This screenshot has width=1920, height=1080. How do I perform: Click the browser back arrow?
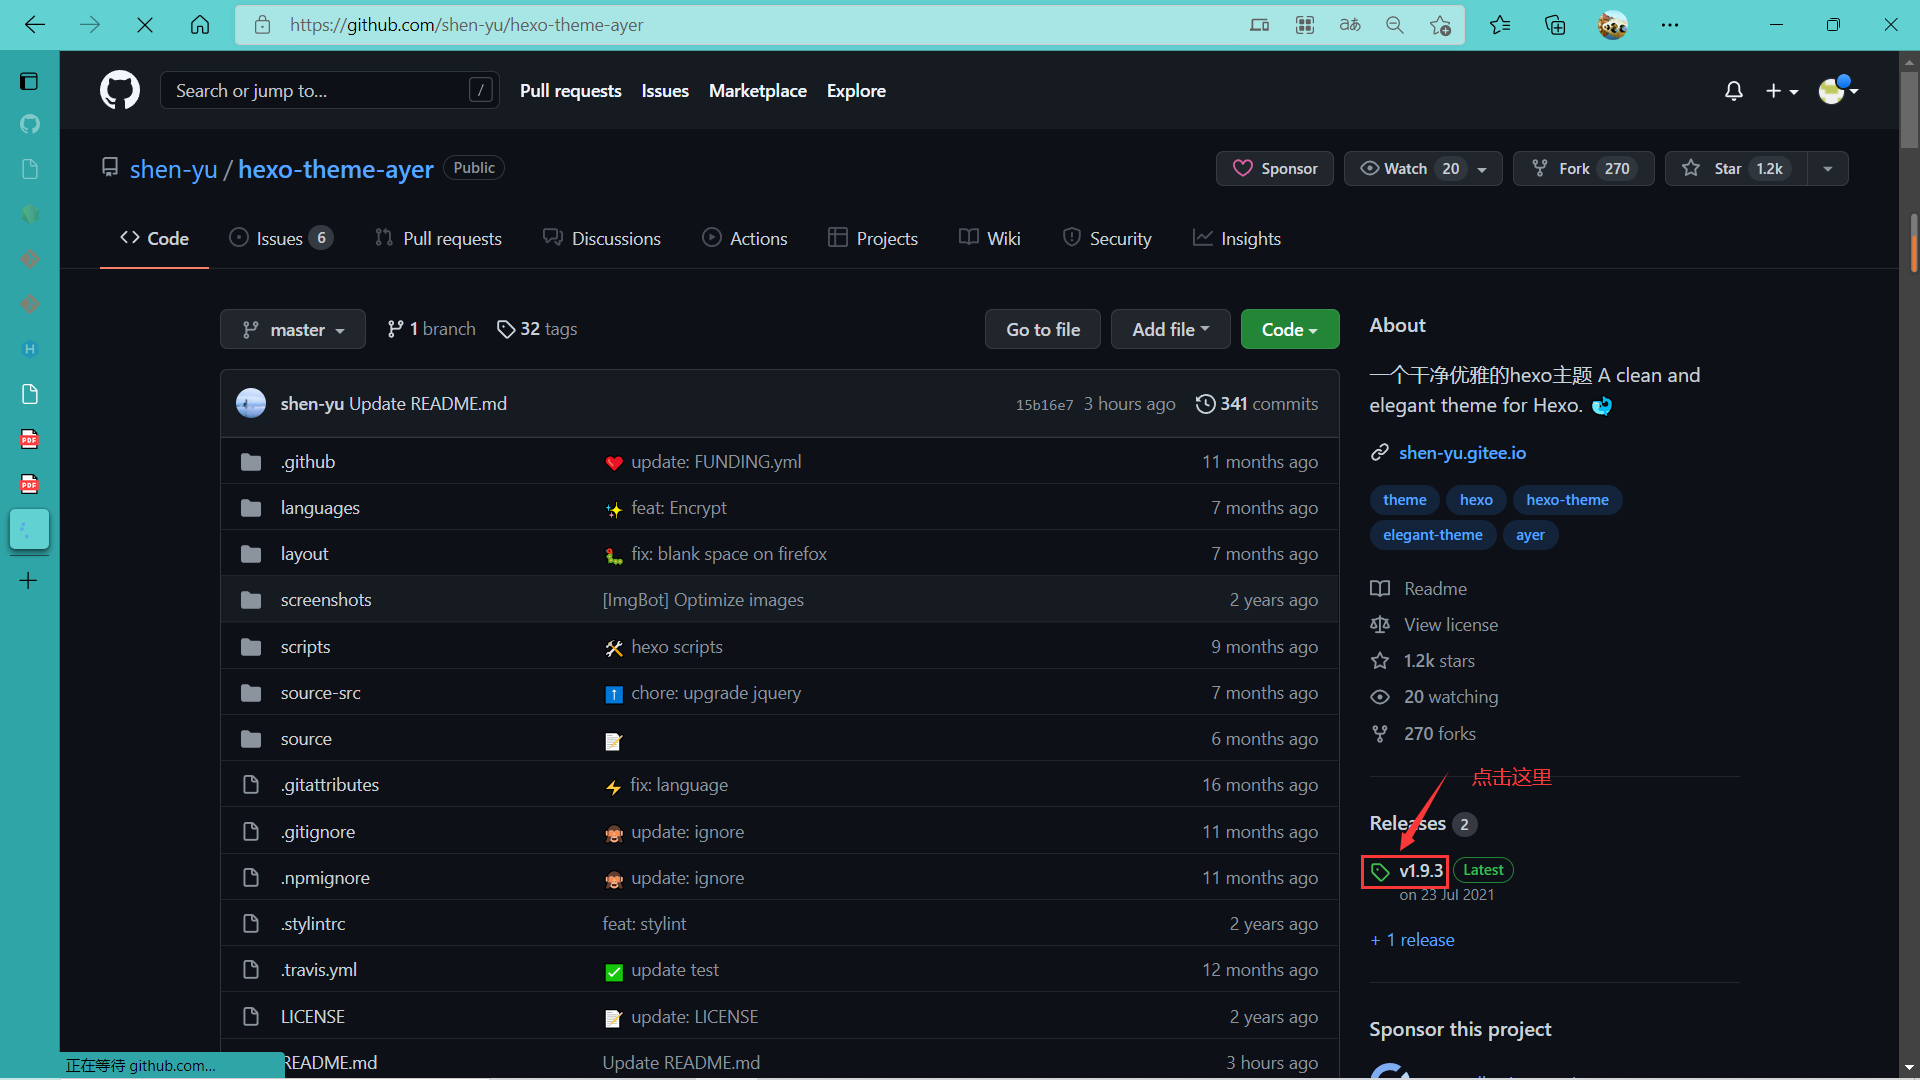tap(35, 25)
